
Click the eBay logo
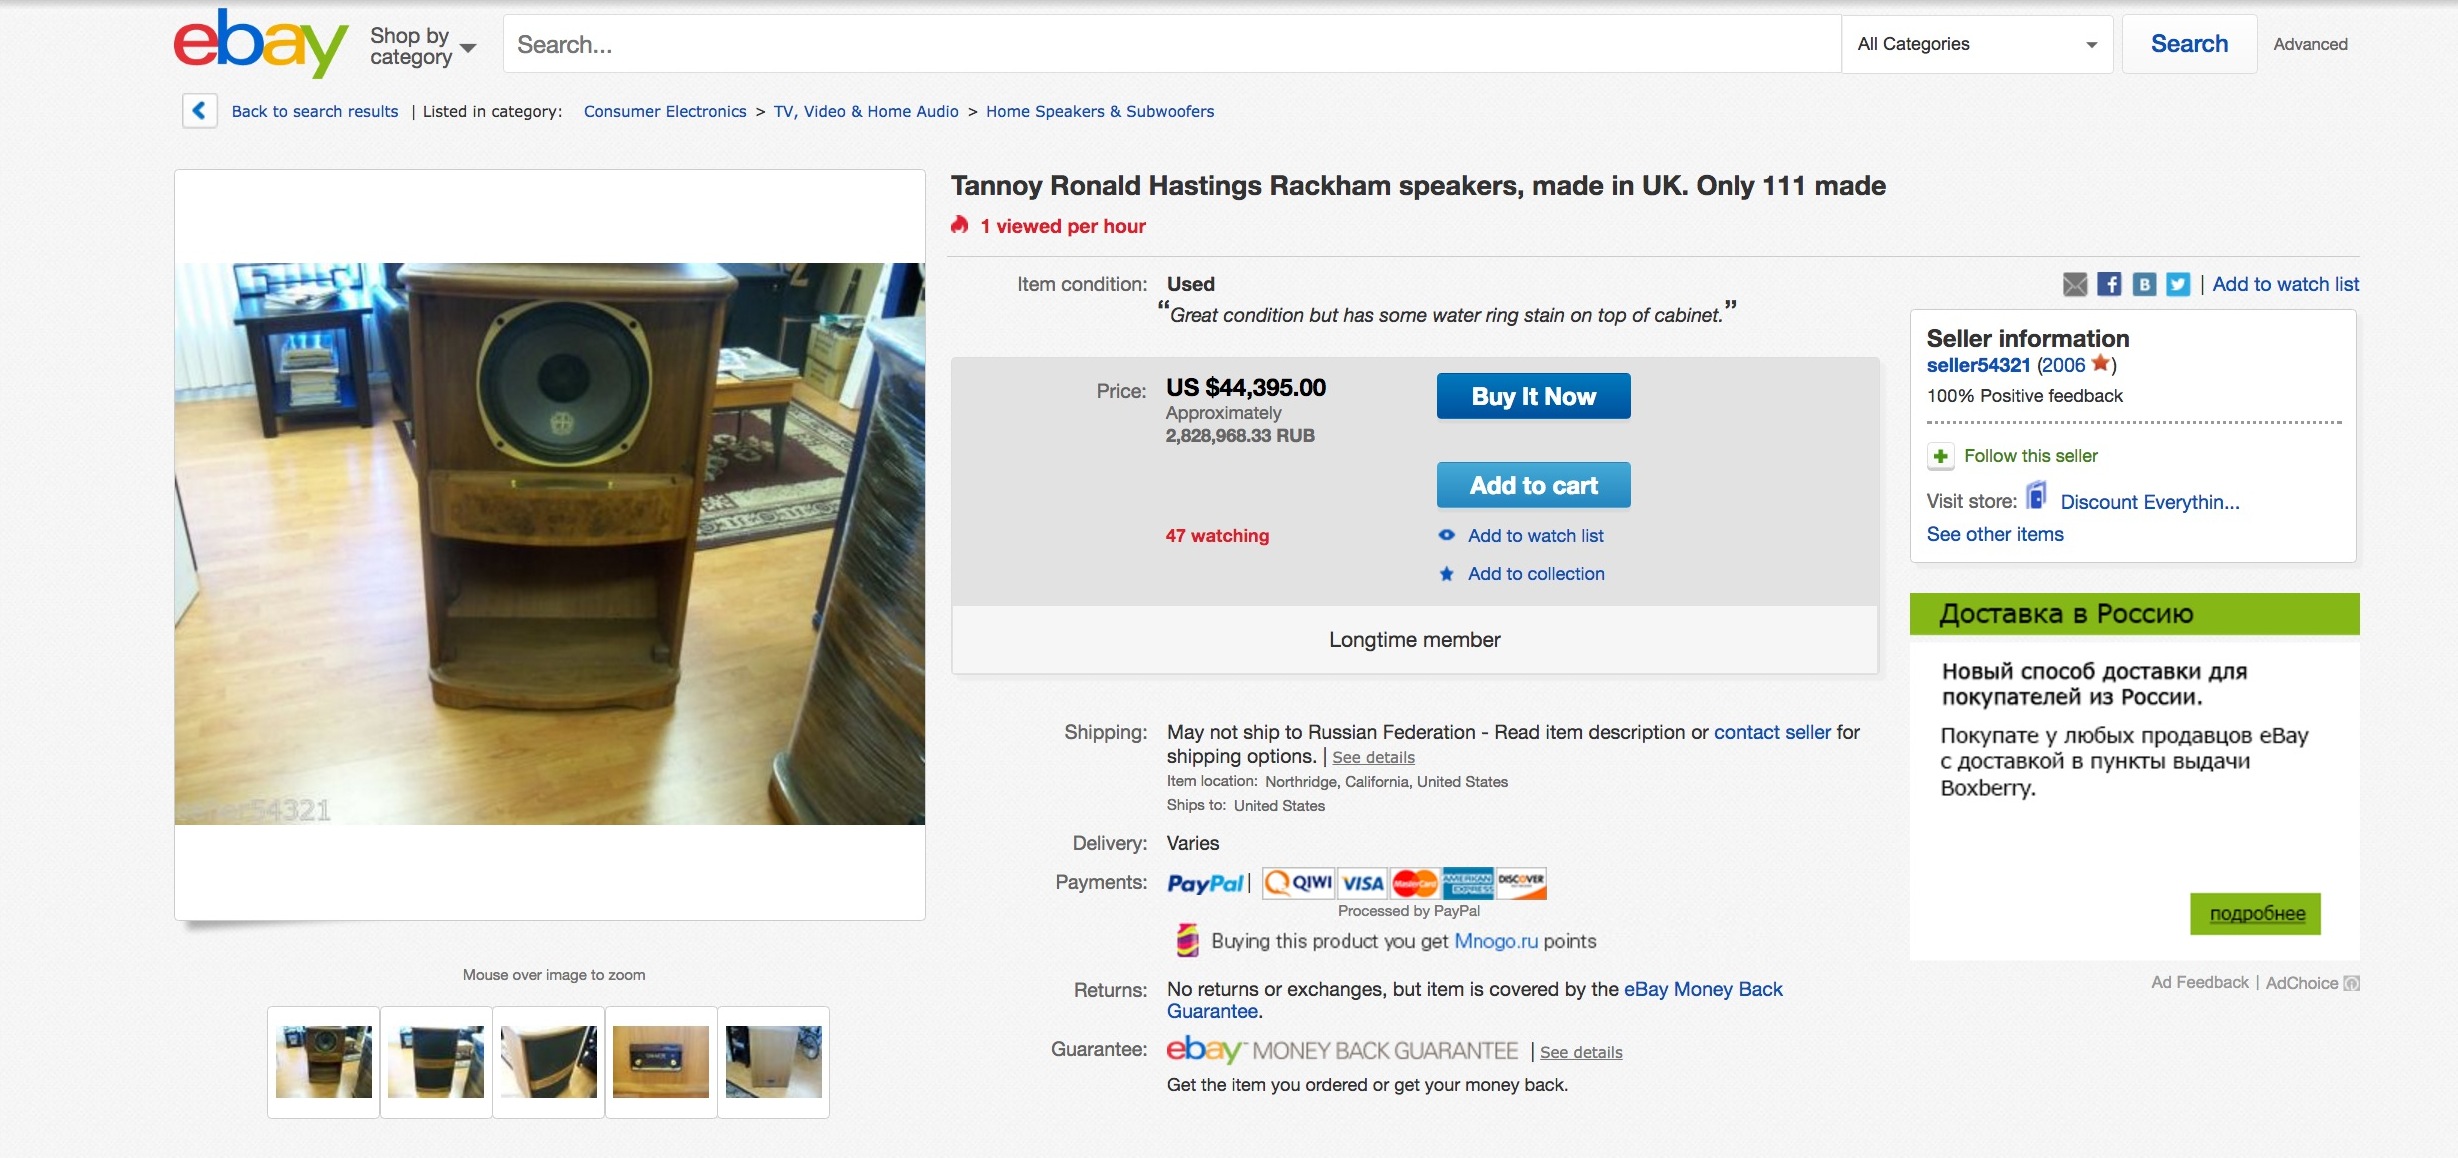point(260,44)
